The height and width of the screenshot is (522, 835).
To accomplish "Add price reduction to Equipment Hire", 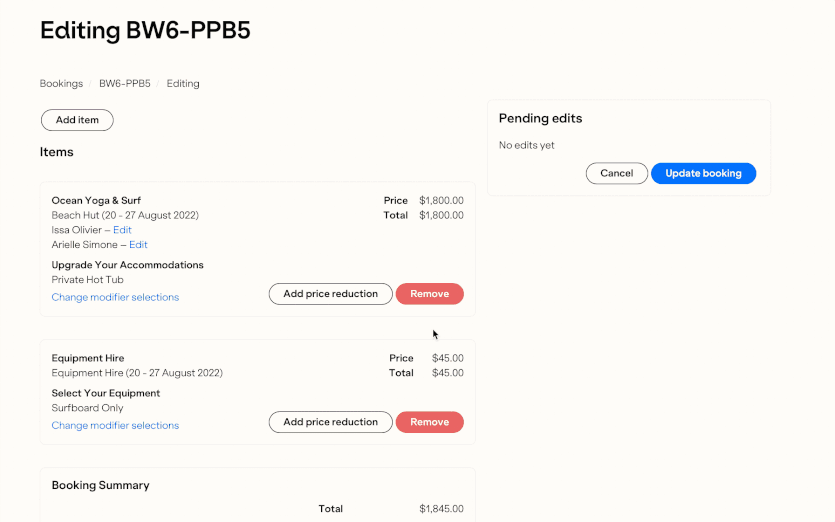I will (330, 422).
